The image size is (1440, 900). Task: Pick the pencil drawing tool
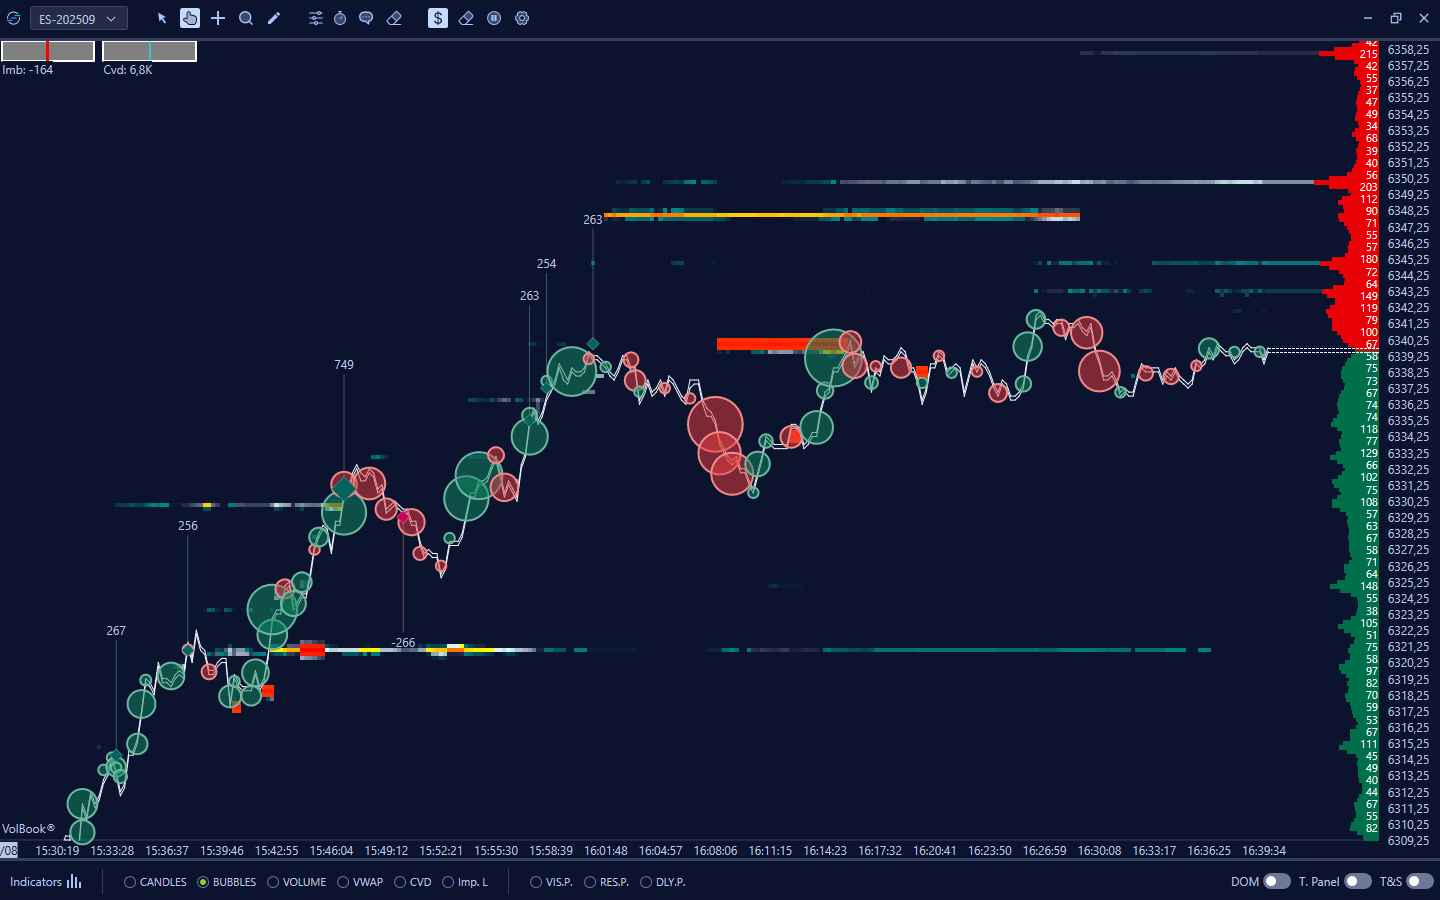274,18
